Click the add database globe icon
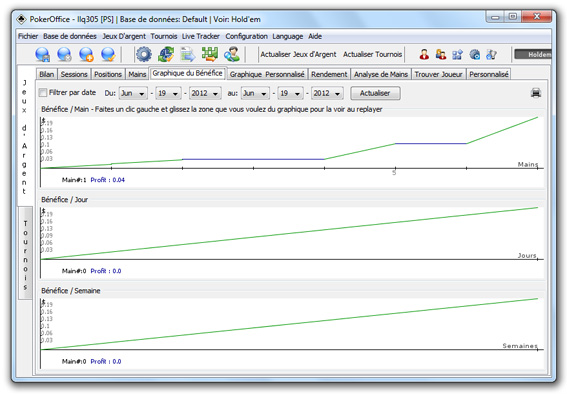This screenshot has width=567, height=394. point(86,55)
